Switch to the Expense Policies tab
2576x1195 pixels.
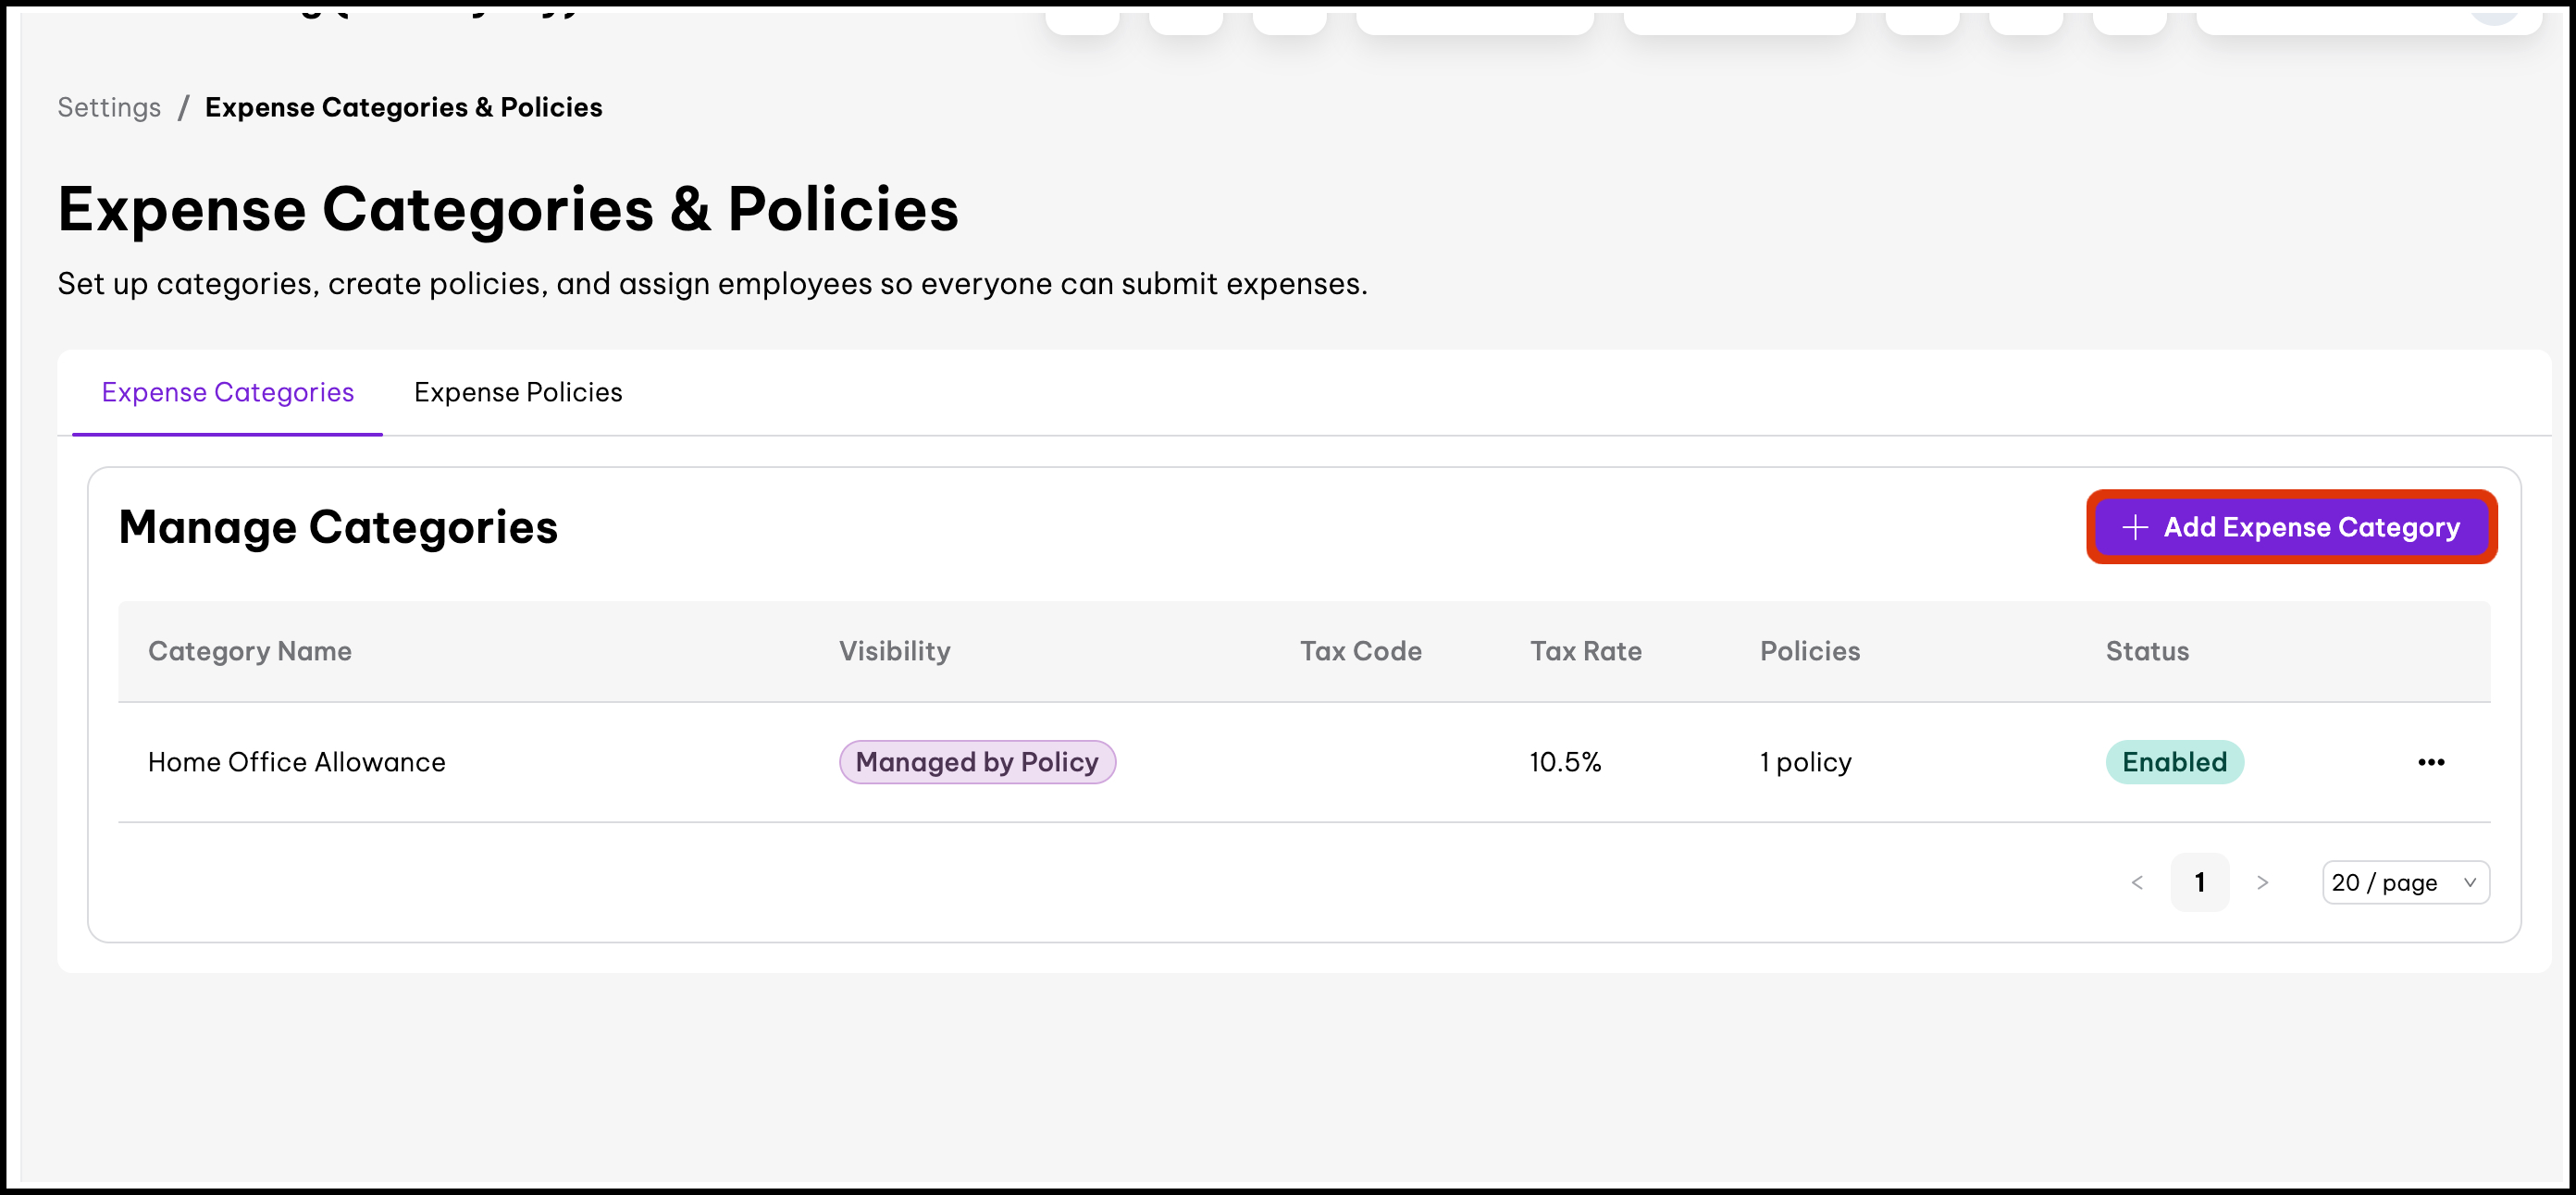518,392
